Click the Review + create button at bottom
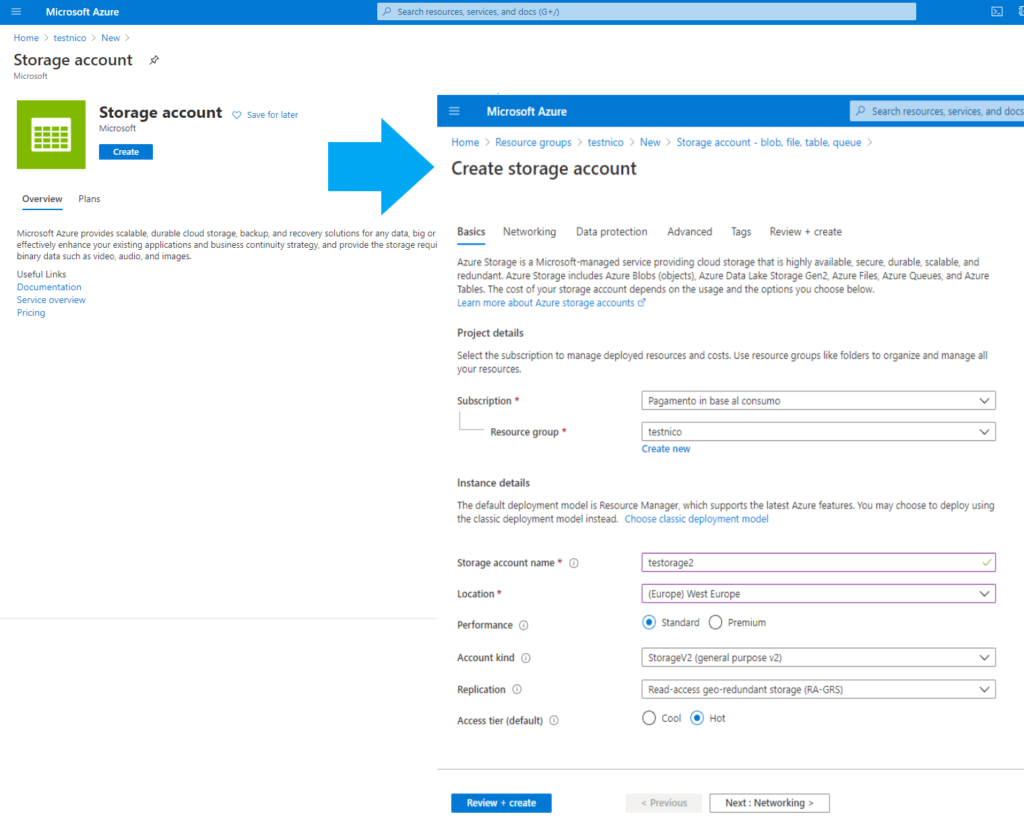 tap(501, 803)
